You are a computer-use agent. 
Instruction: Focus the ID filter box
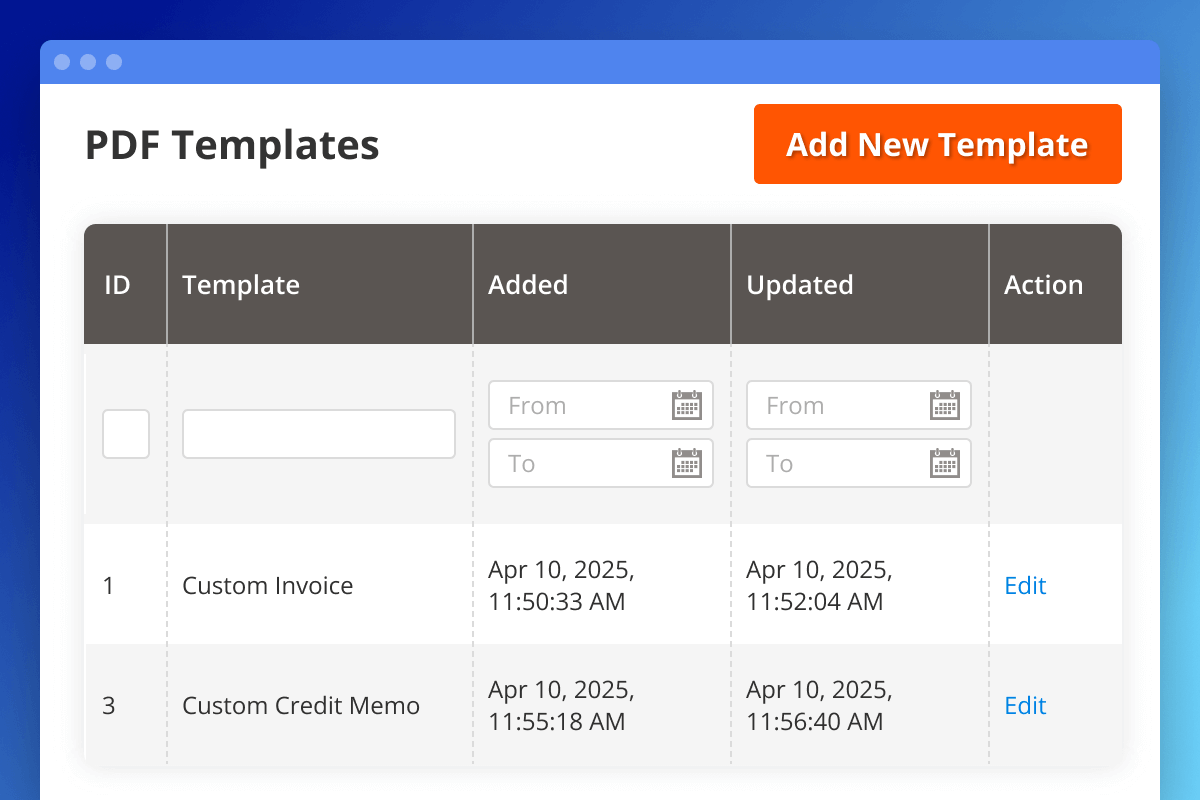tap(126, 434)
